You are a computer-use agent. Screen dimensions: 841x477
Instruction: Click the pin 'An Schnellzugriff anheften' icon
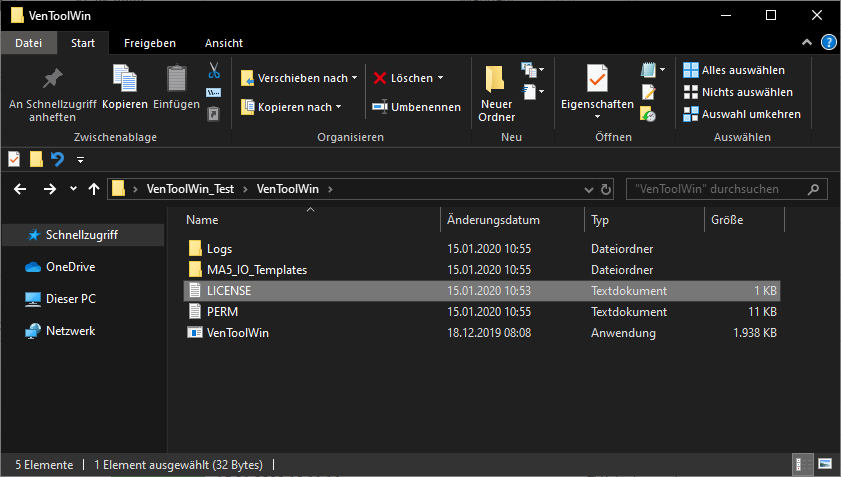[52, 79]
